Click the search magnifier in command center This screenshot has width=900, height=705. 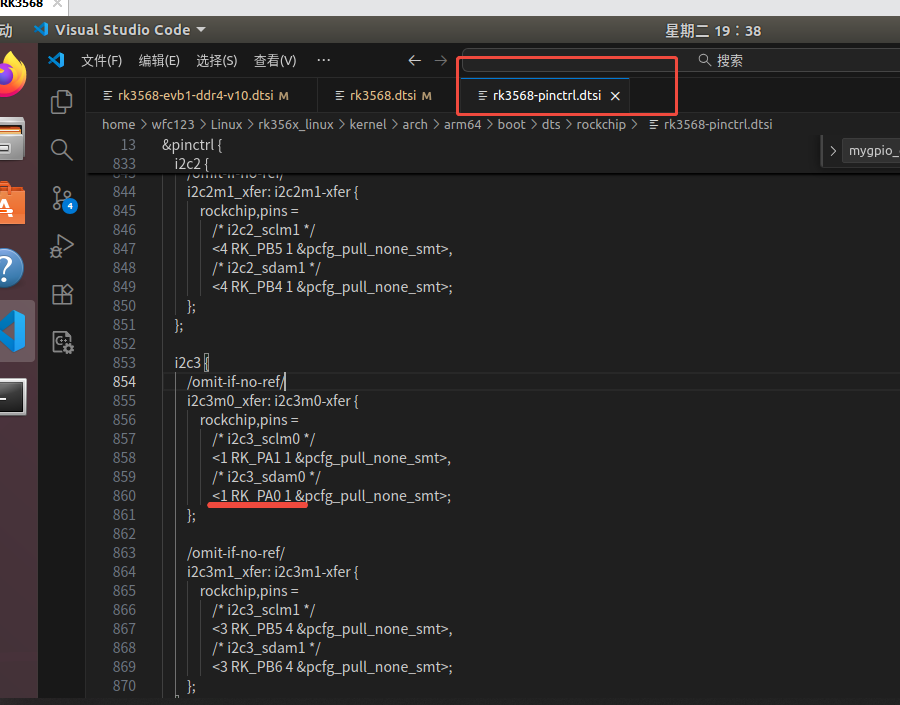(x=704, y=60)
